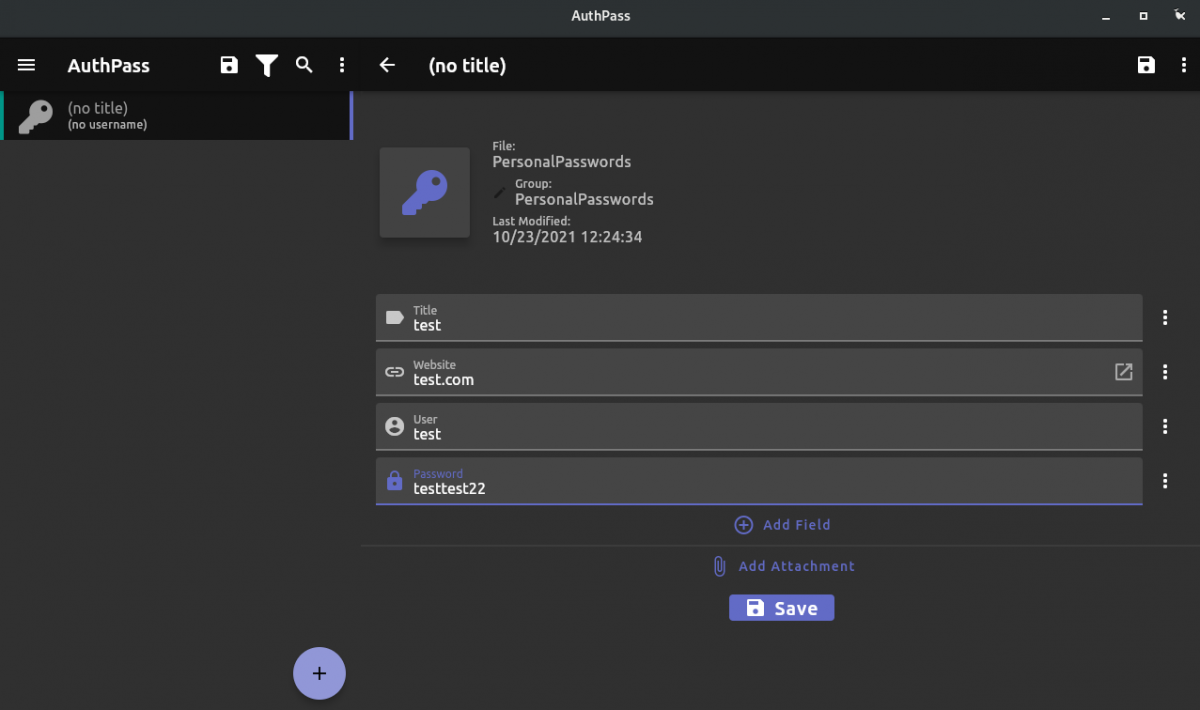Viewport: 1200px width, 710px height.
Task: Click the save database icon in the toolbar
Action: 228,64
